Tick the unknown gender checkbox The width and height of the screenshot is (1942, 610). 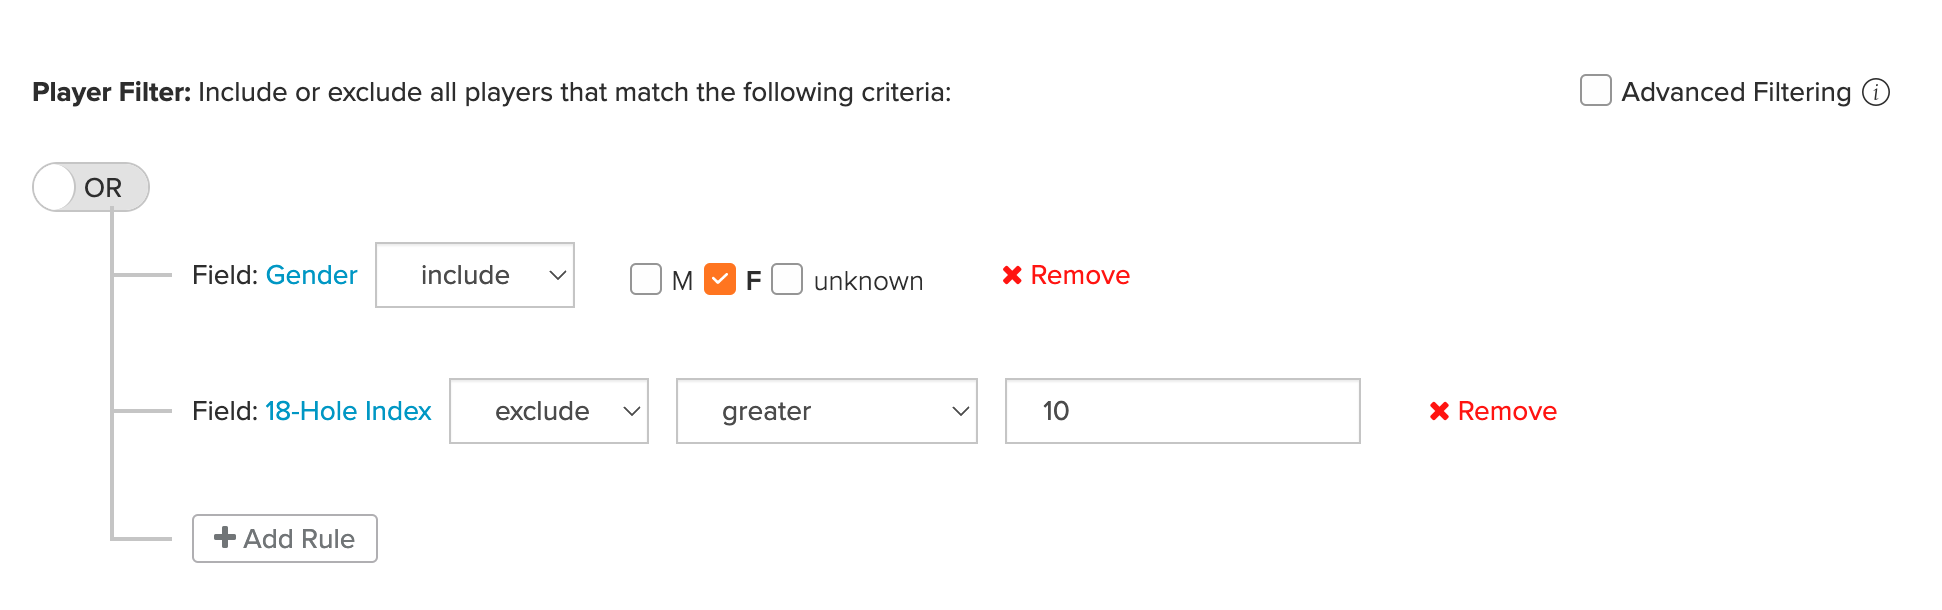(x=787, y=279)
